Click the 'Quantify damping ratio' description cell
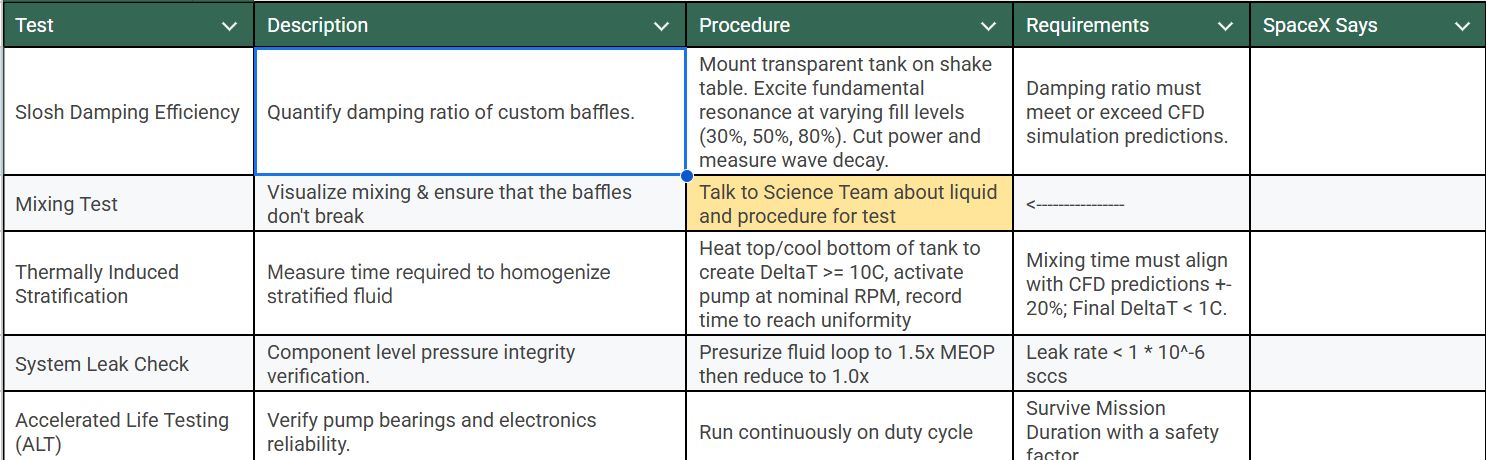The height and width of the screenshot is (460, 1486). [470, 112]
